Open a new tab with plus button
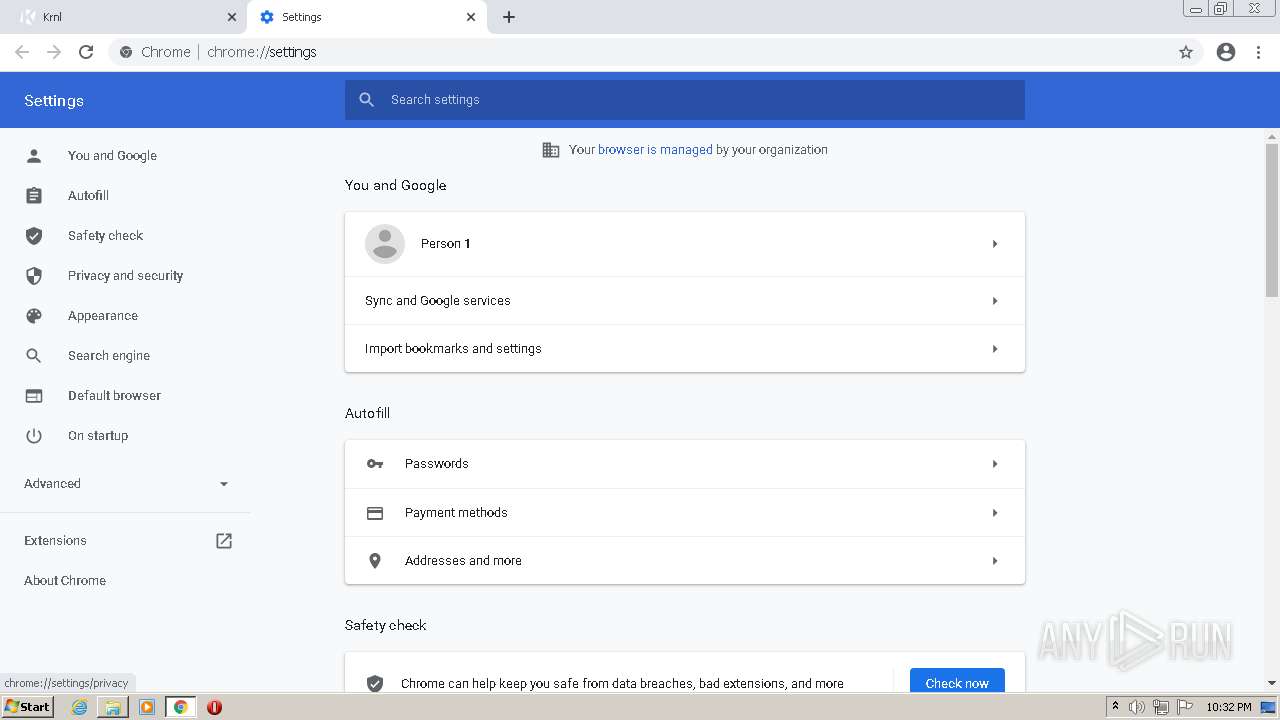1280x720 pixels. pyautogui.click(x=509, y=17)
